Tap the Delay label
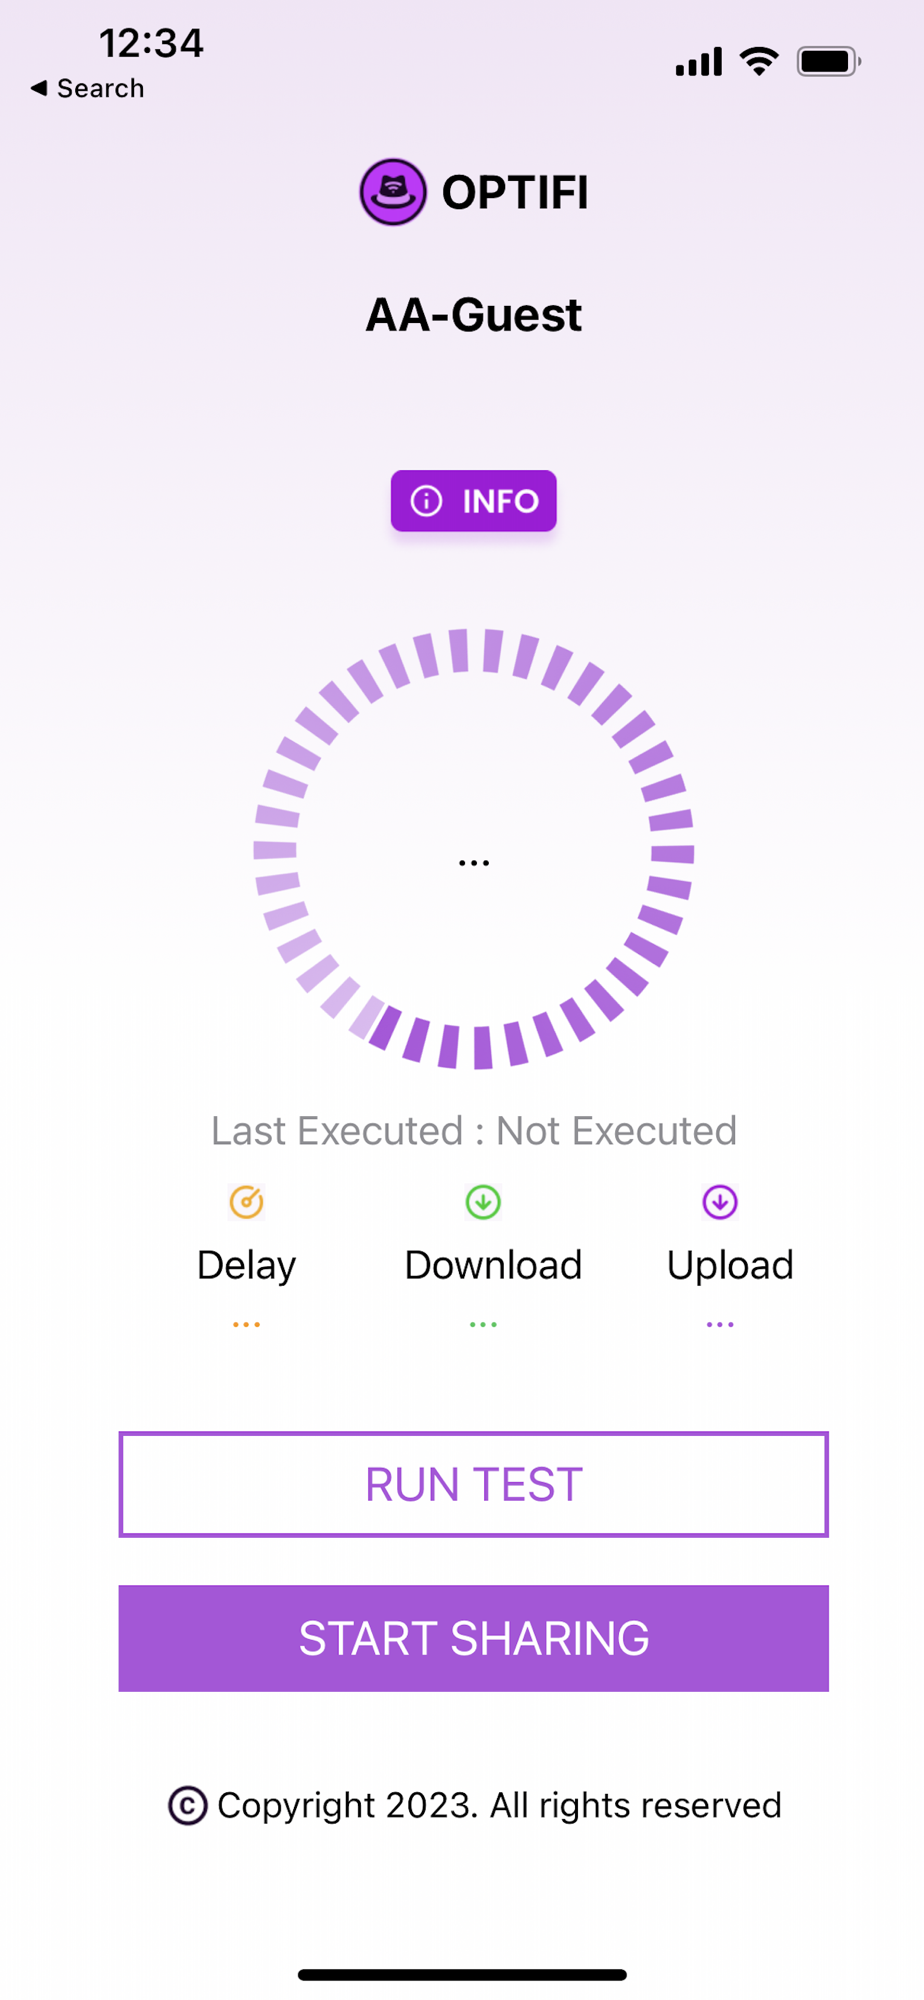924x2000 pixels. coord(246,1266)
